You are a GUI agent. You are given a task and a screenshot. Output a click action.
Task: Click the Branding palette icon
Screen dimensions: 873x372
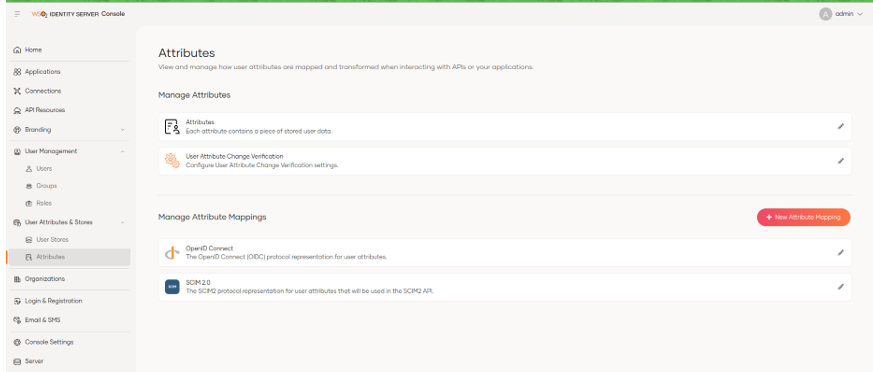pos(17,130)
